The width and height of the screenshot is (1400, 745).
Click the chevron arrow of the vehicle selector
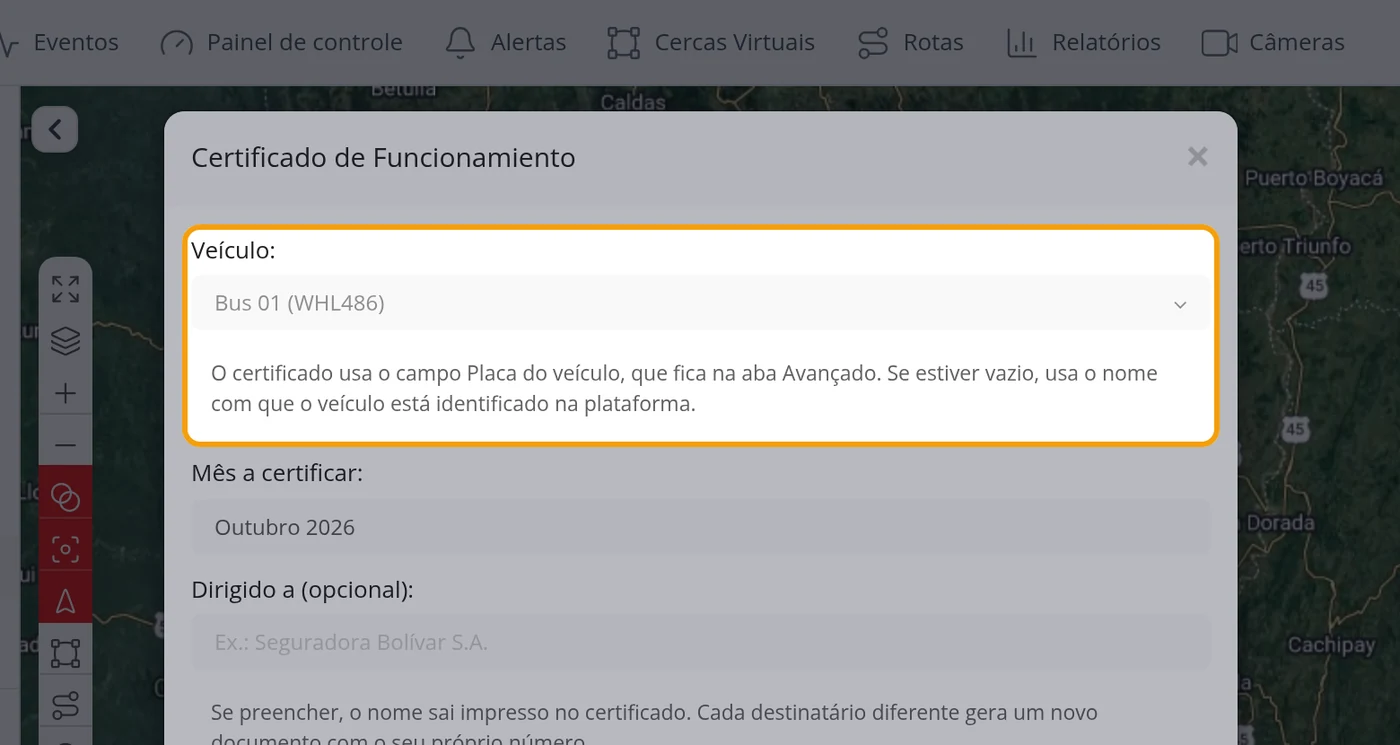(x=1180, y=304)
